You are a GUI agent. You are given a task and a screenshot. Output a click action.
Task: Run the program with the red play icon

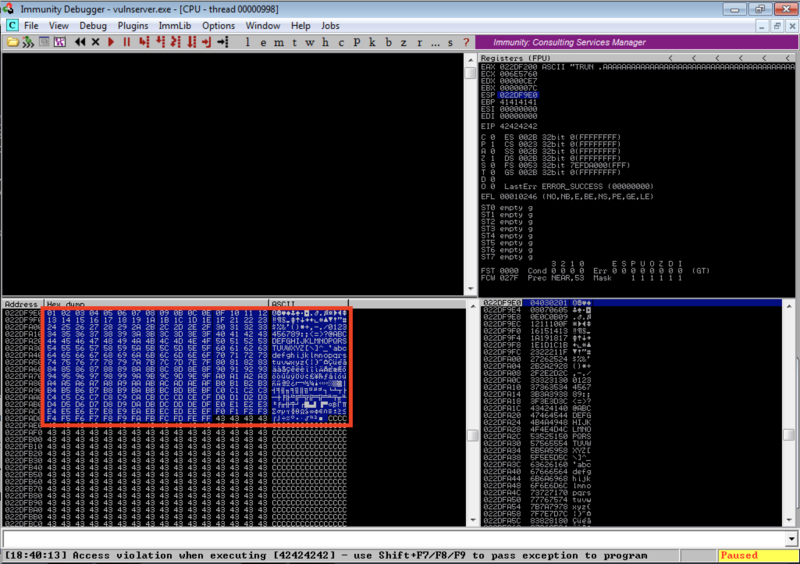tap(111, 42)
